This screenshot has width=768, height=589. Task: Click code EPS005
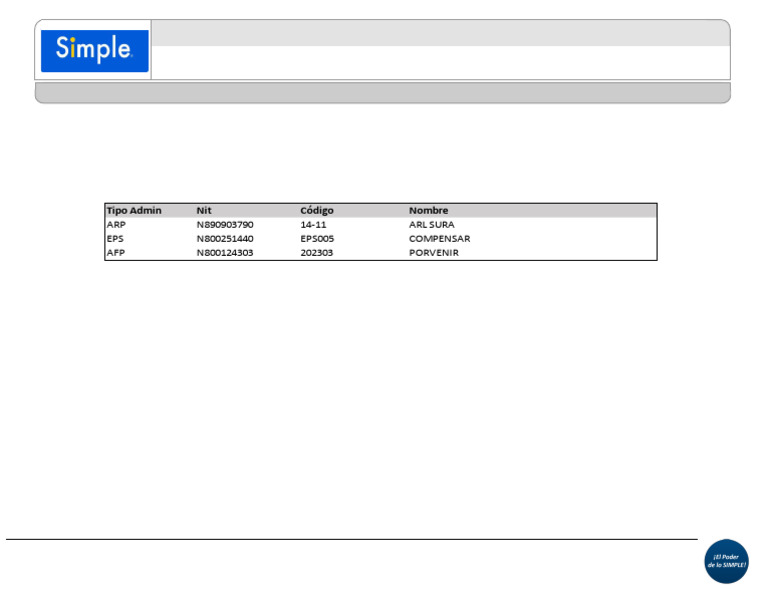(x=317, y=239)
